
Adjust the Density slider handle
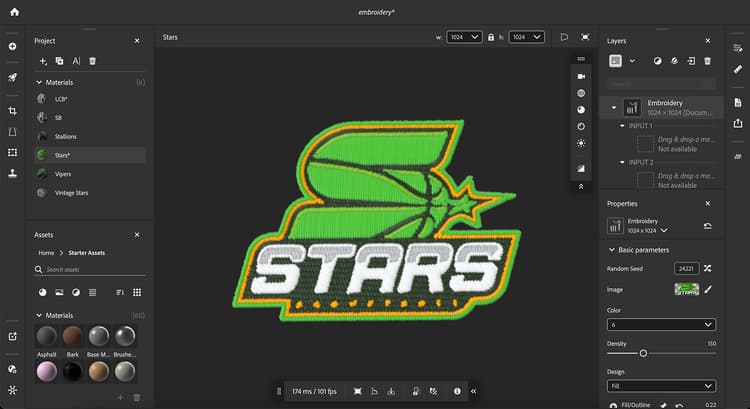(x=643, y=354)
